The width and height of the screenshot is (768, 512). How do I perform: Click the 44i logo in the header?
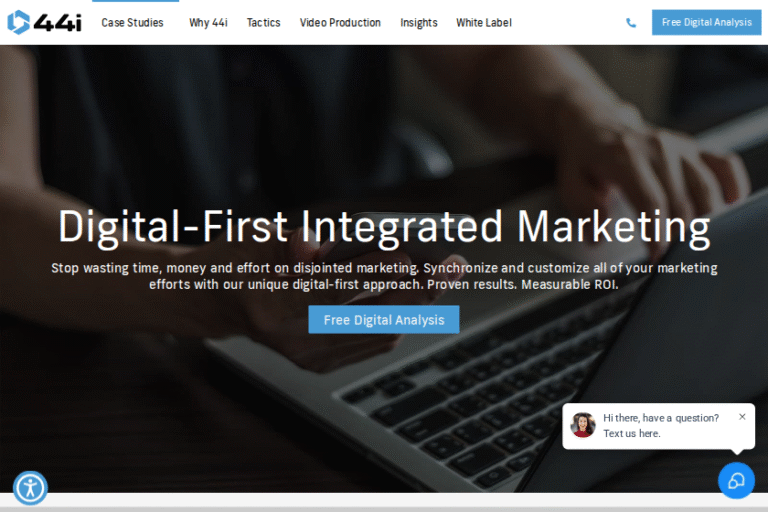tap(45, 22)
